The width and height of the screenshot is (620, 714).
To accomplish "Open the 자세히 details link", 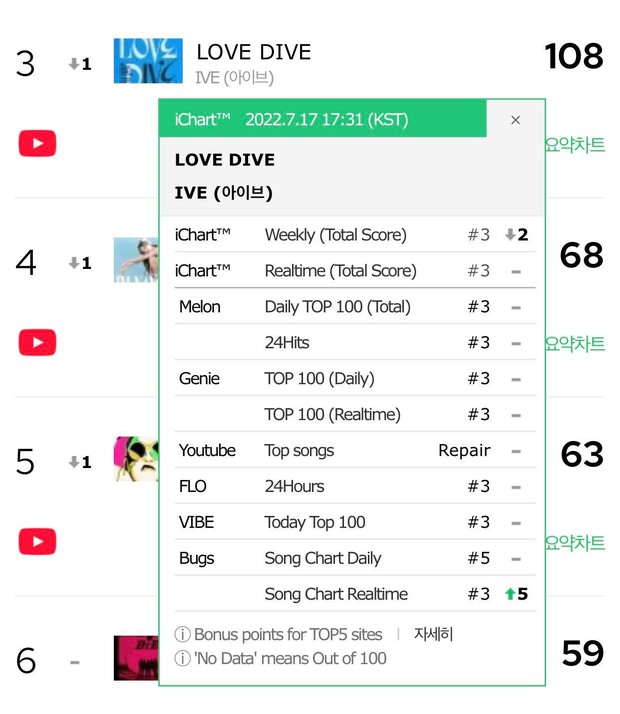I will [x=433, y=634].
